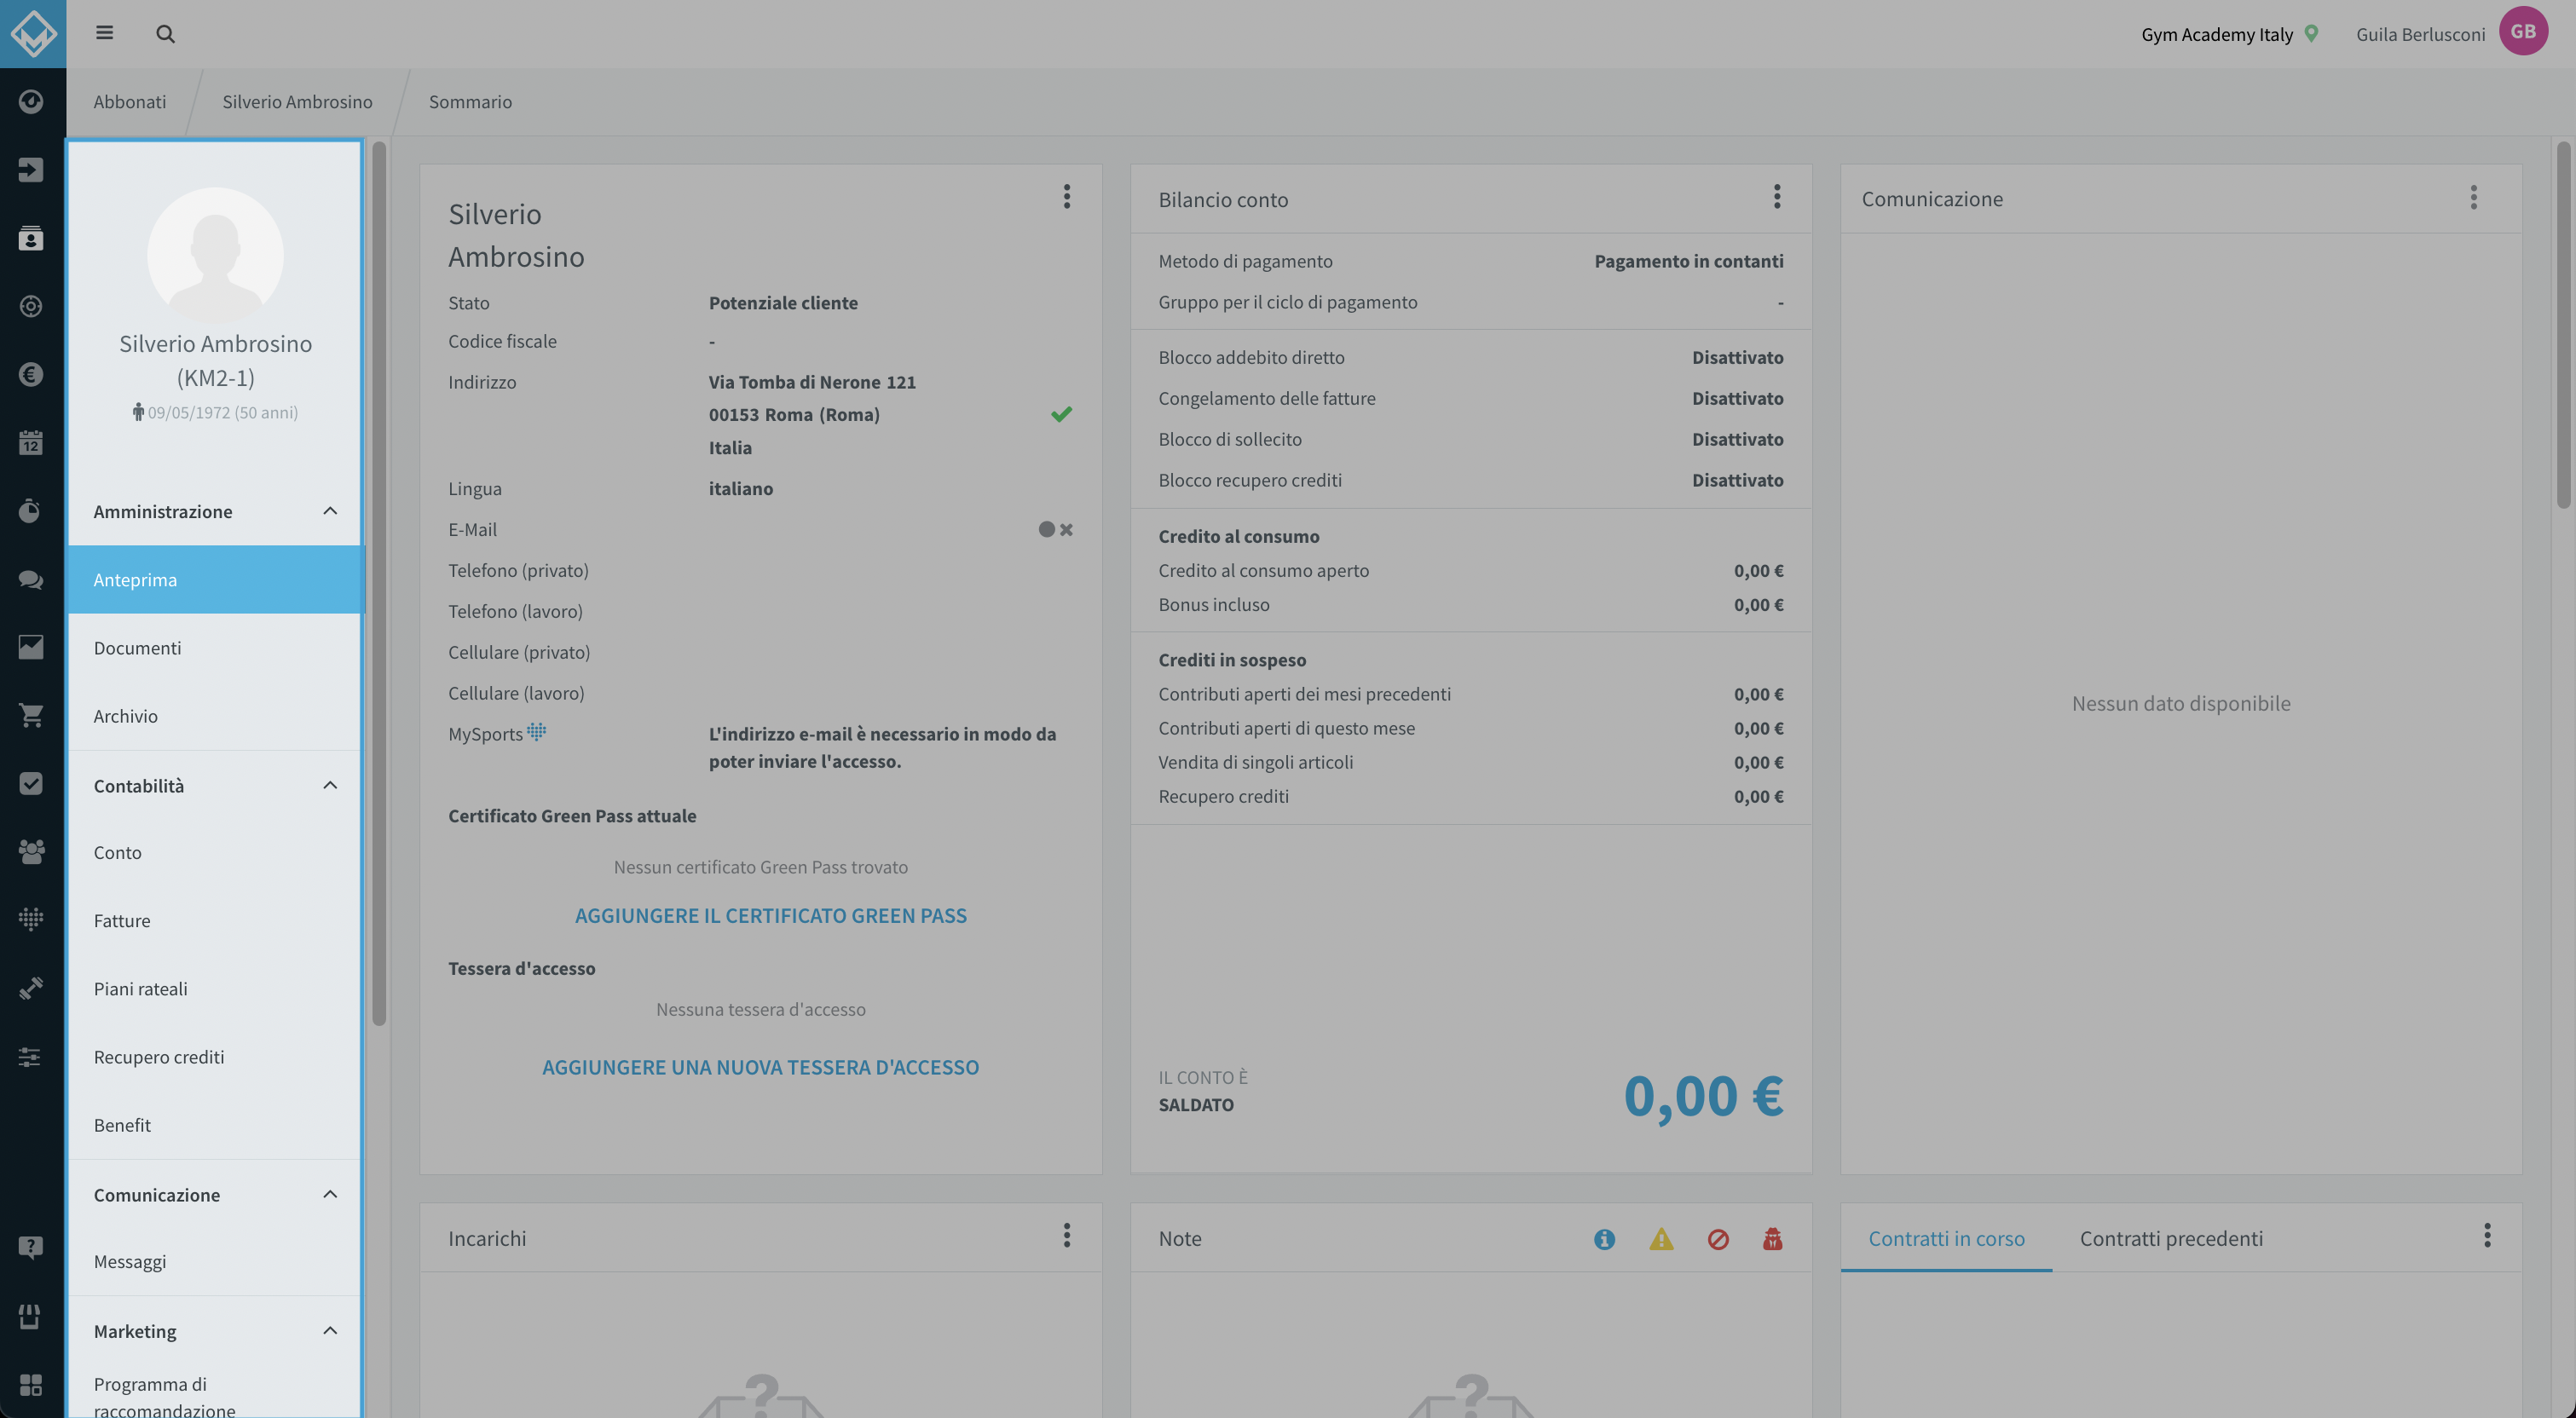
Task: Click the blue info icon in the Note card
Action: (1604, 1239)
